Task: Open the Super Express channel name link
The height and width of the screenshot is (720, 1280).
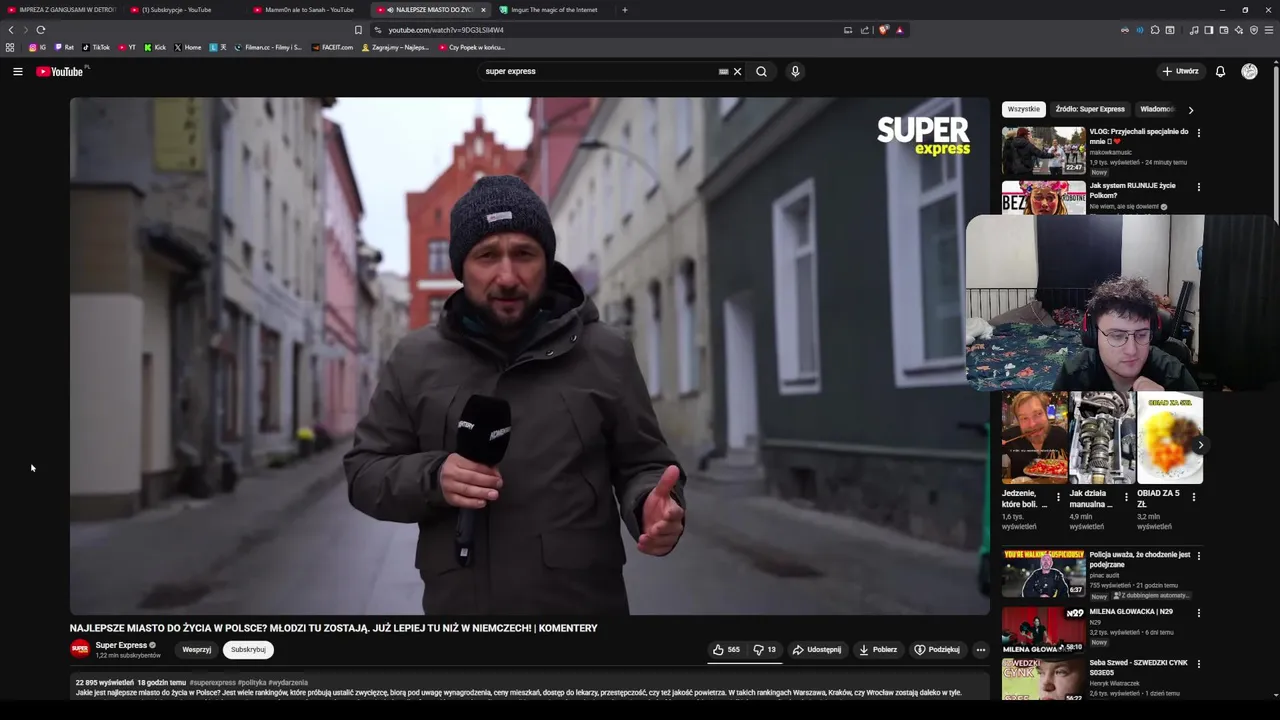Action: point(121,645)
